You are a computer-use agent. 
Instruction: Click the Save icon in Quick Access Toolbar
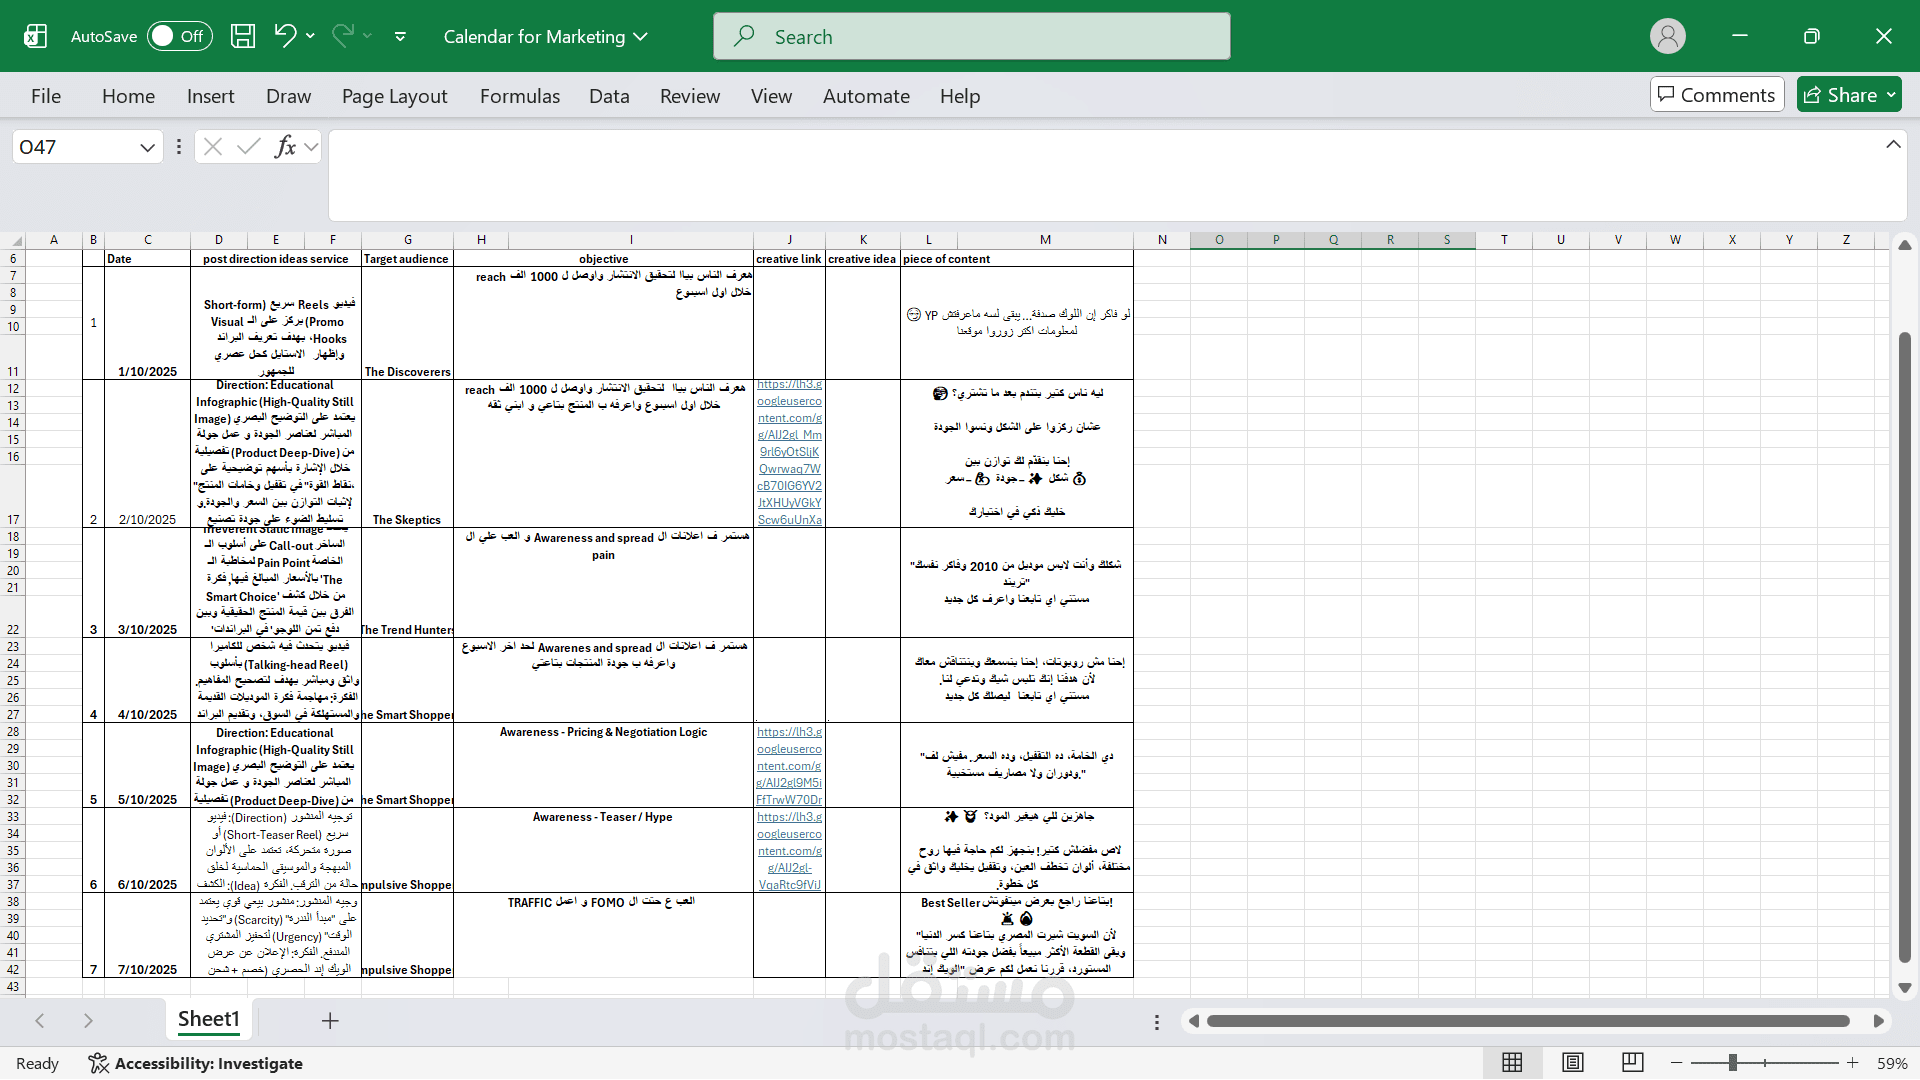click(242, 36)
